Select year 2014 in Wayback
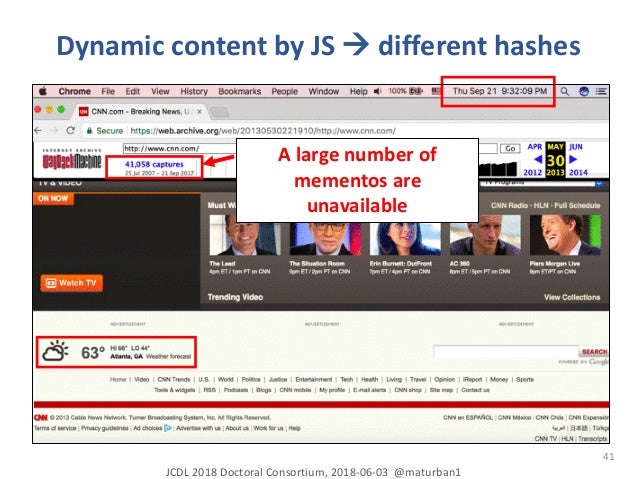638x479 pixels. 578,173
